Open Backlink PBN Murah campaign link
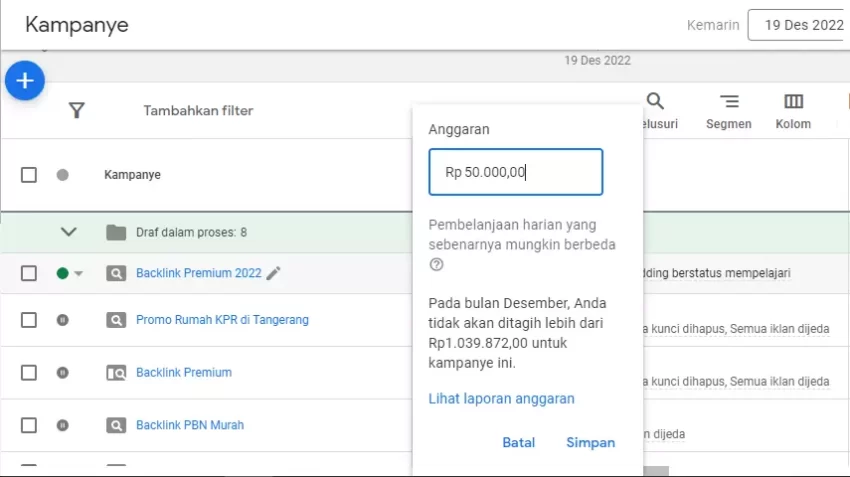Image resolution: width=850 pixels, height=477 pixels. (x=190, y=425)
